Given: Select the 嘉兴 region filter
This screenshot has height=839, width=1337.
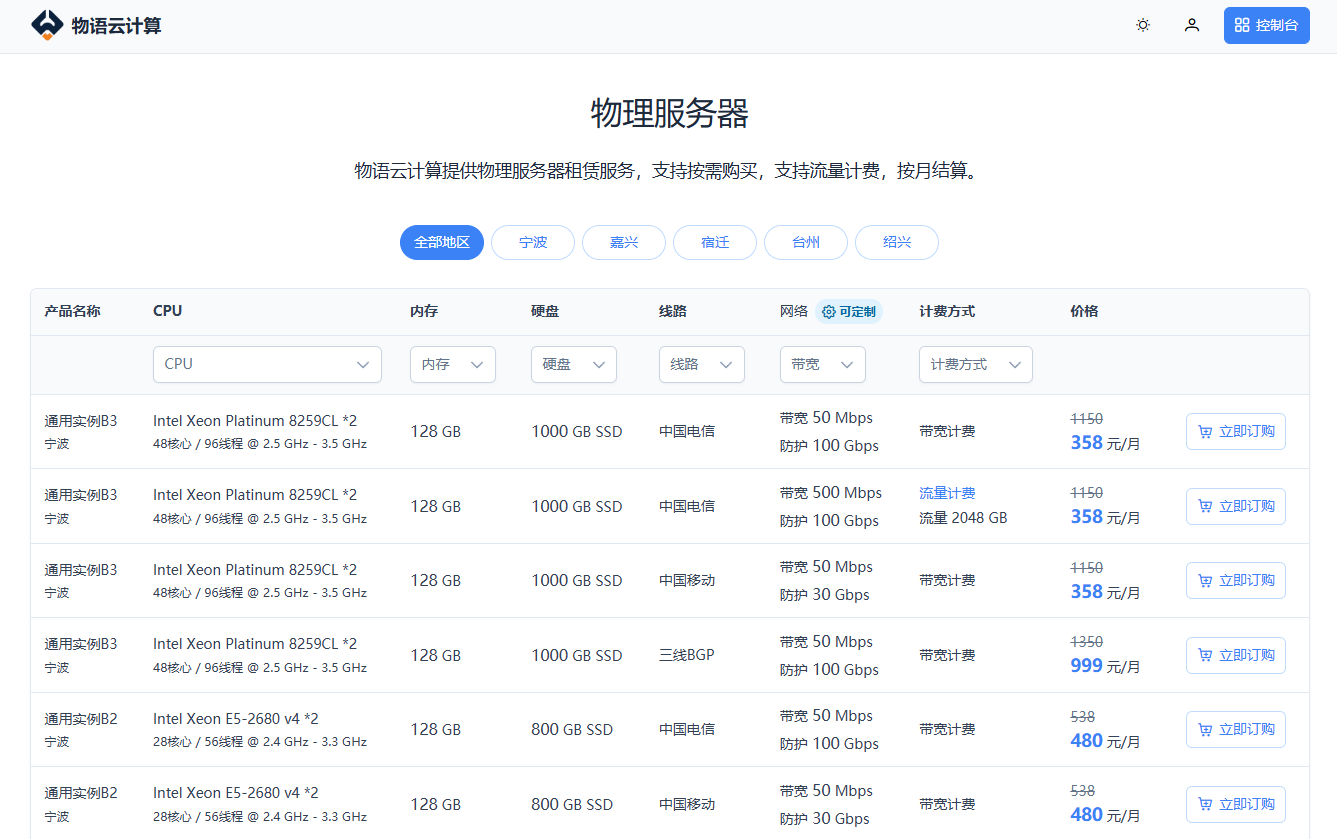Looking at the screenshot, I should point(624,242).
